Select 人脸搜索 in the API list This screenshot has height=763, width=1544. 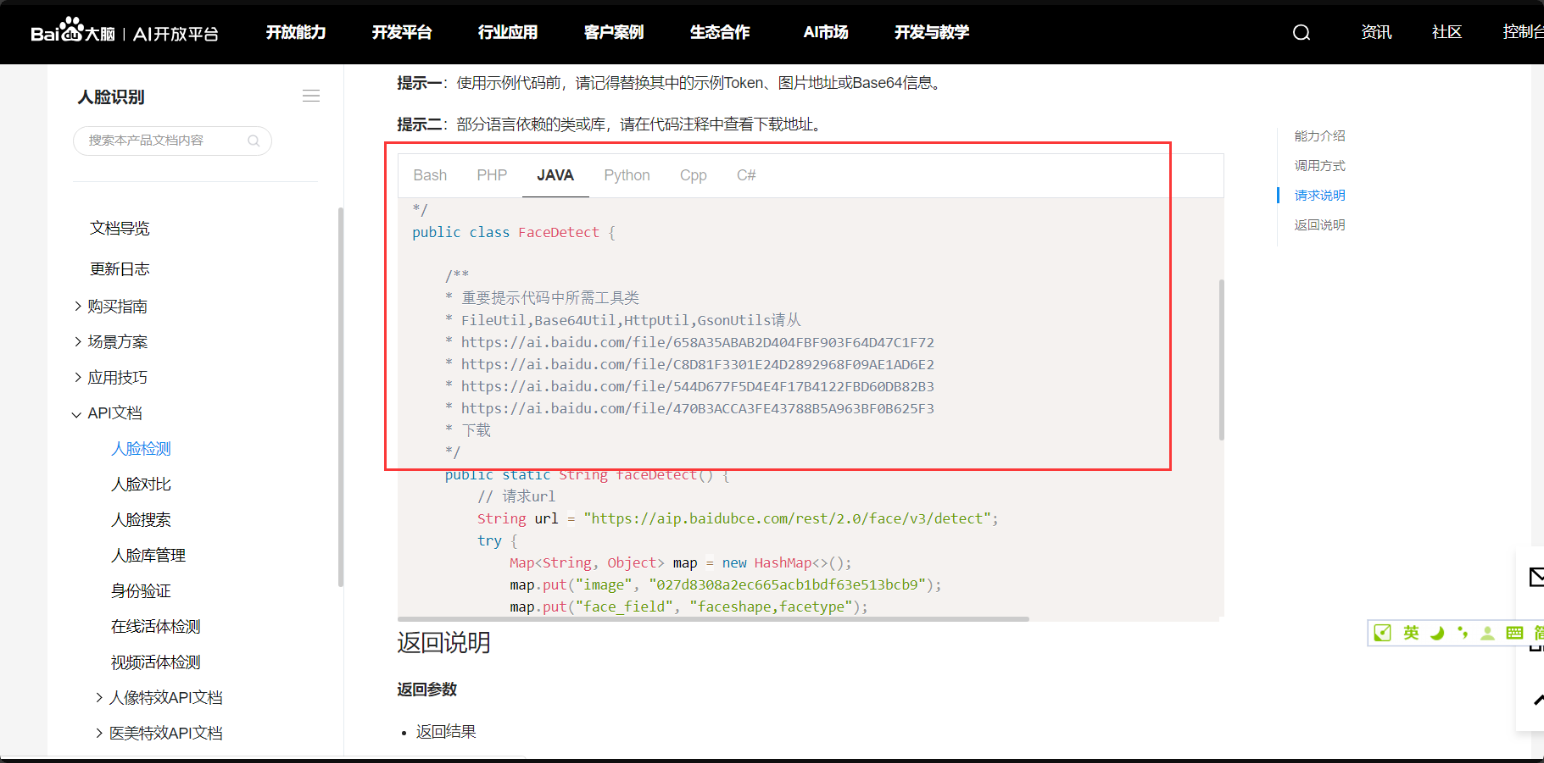pyautogui.click(x=141, y=520)
